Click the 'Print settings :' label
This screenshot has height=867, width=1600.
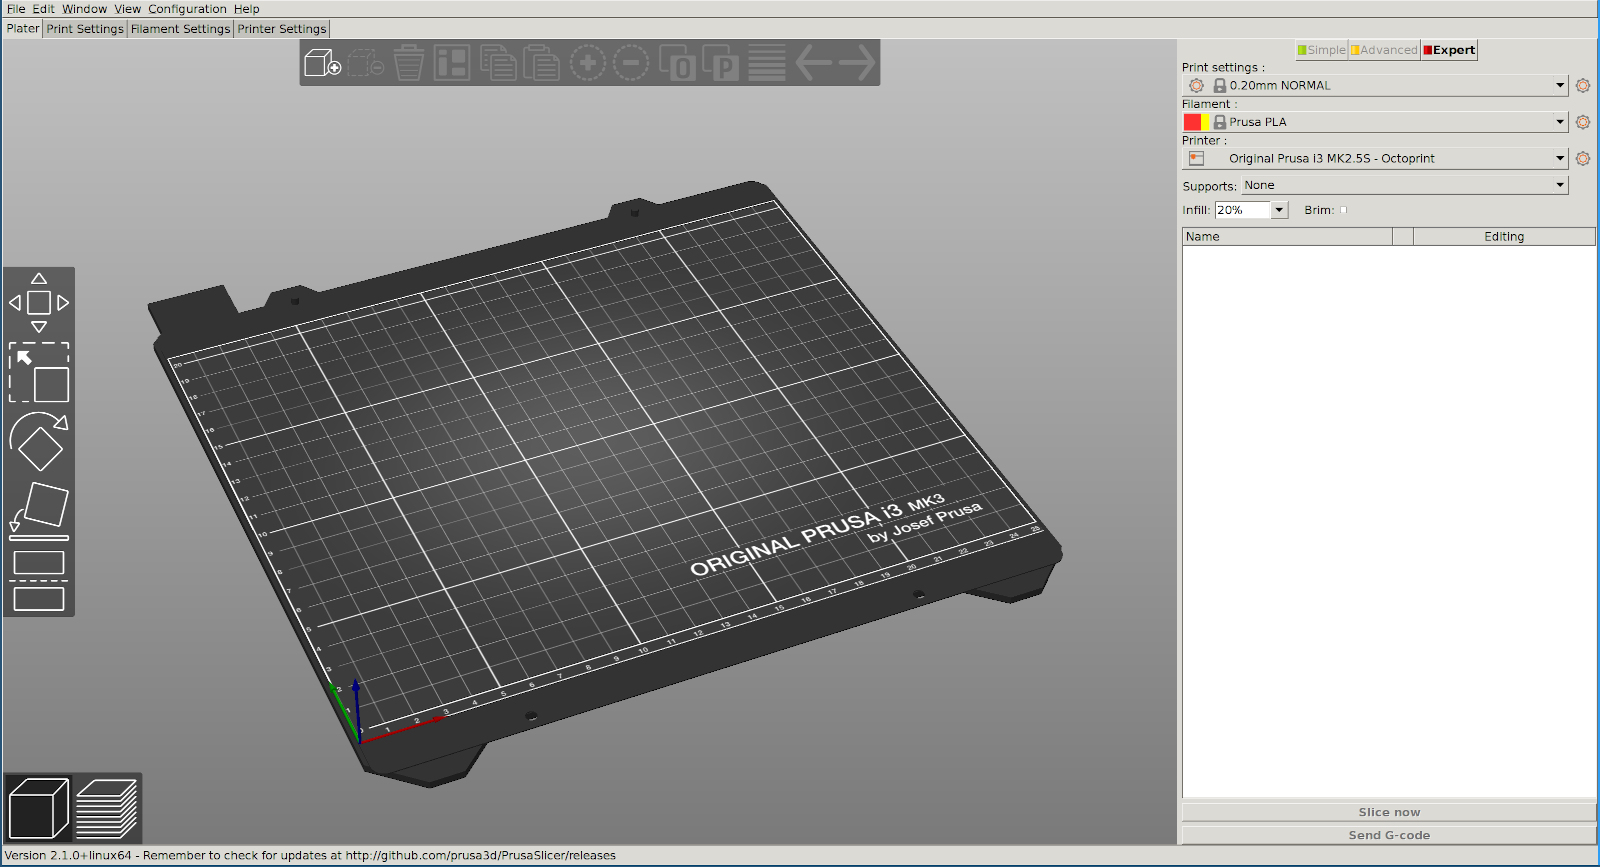pyautogui.click(x=1223, y=68)
